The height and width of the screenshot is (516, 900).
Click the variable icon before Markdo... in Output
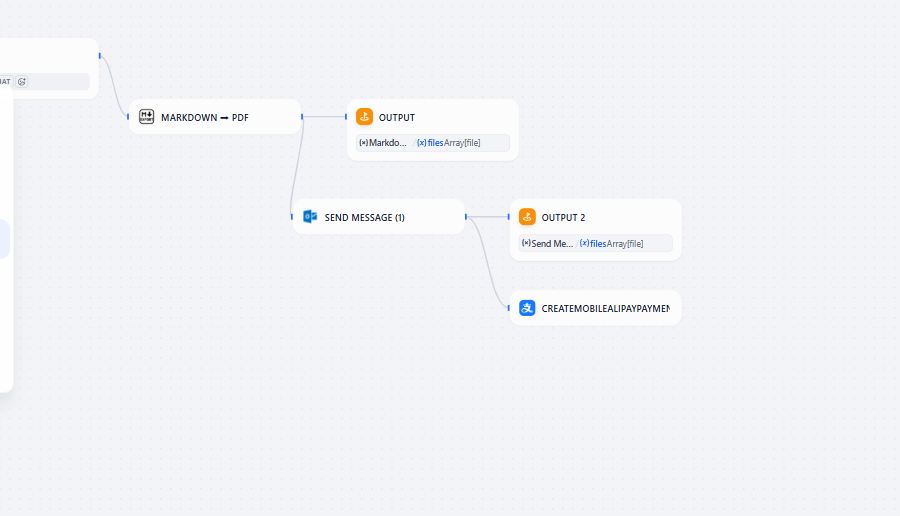pos(364,143)
